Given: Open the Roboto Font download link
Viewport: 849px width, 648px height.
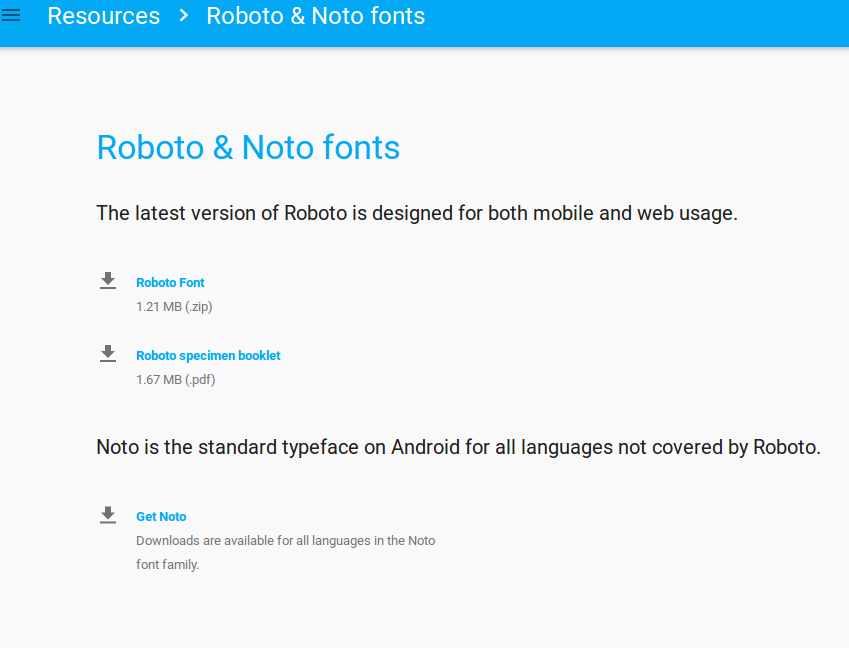Looking at the screenshot, I should 170,283.
